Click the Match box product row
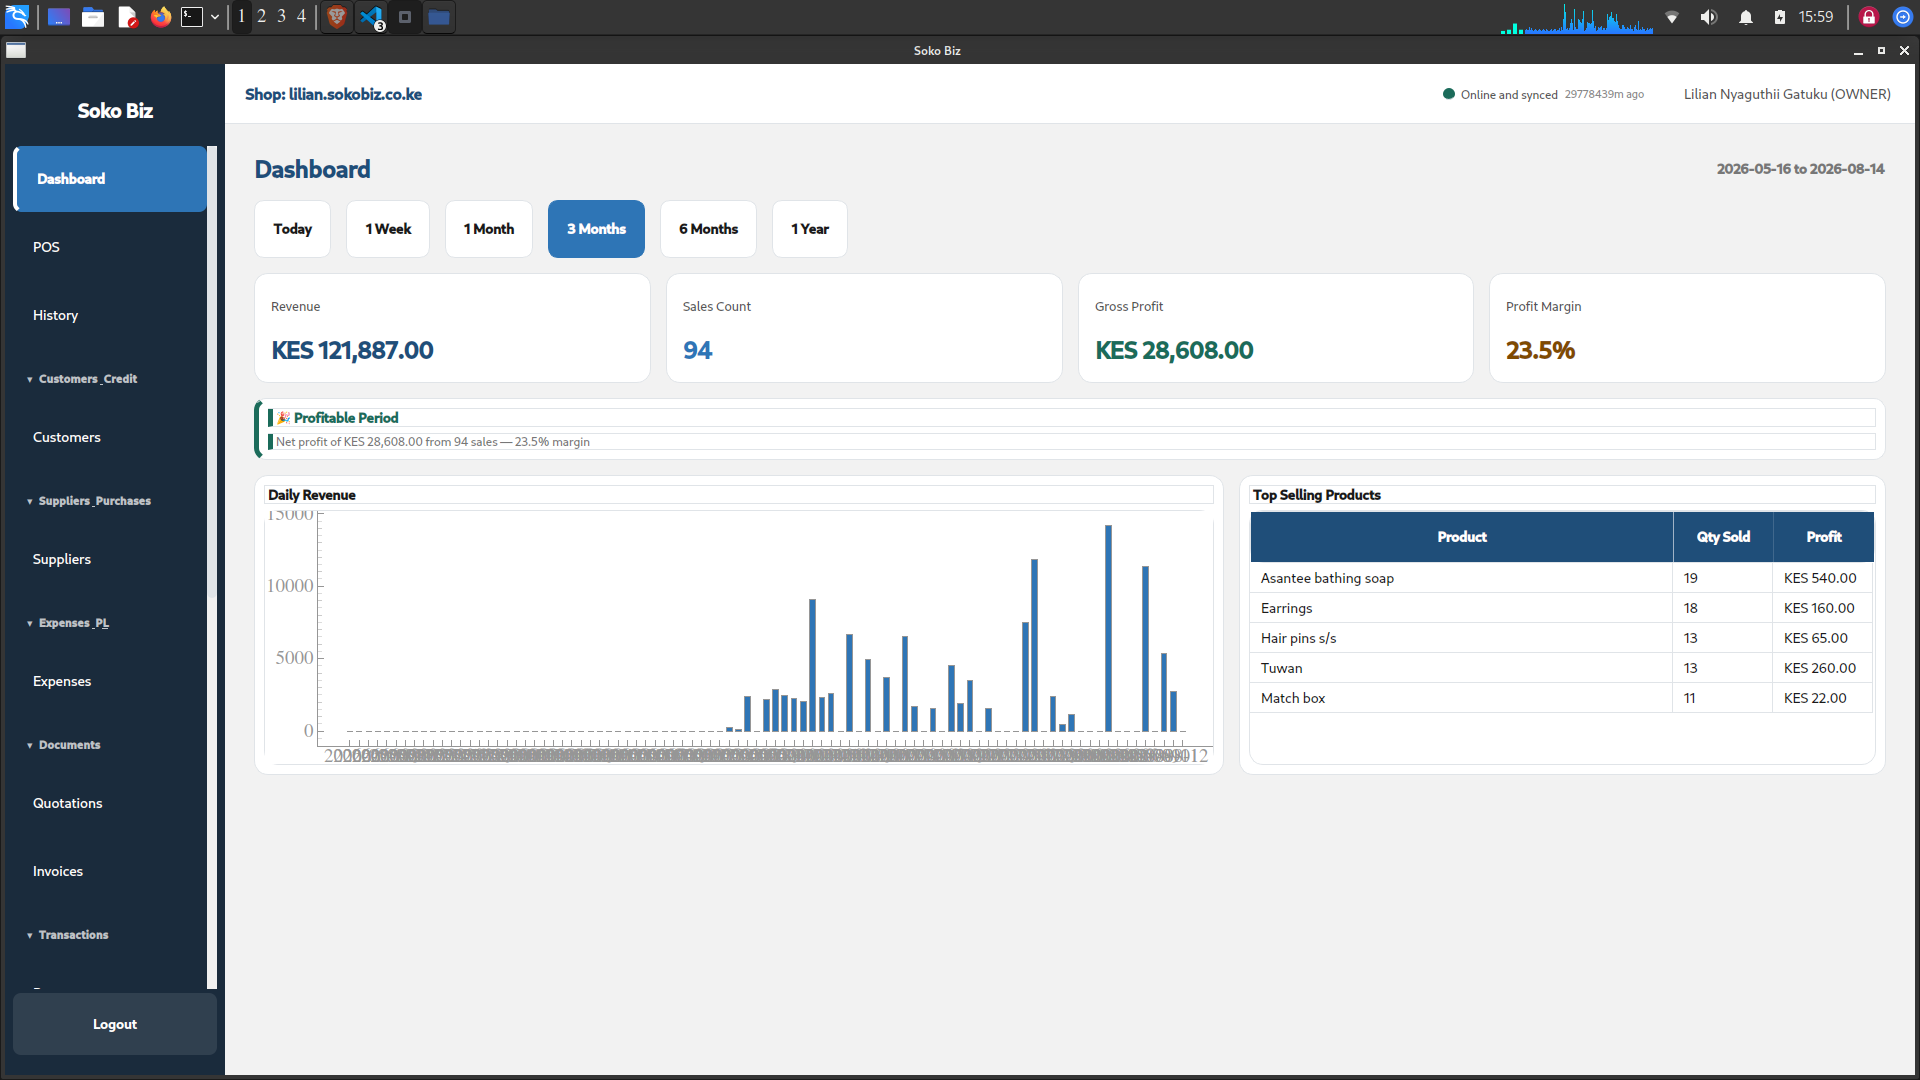Viewport: 1920px width, 1080px height. coord(1562,698)
